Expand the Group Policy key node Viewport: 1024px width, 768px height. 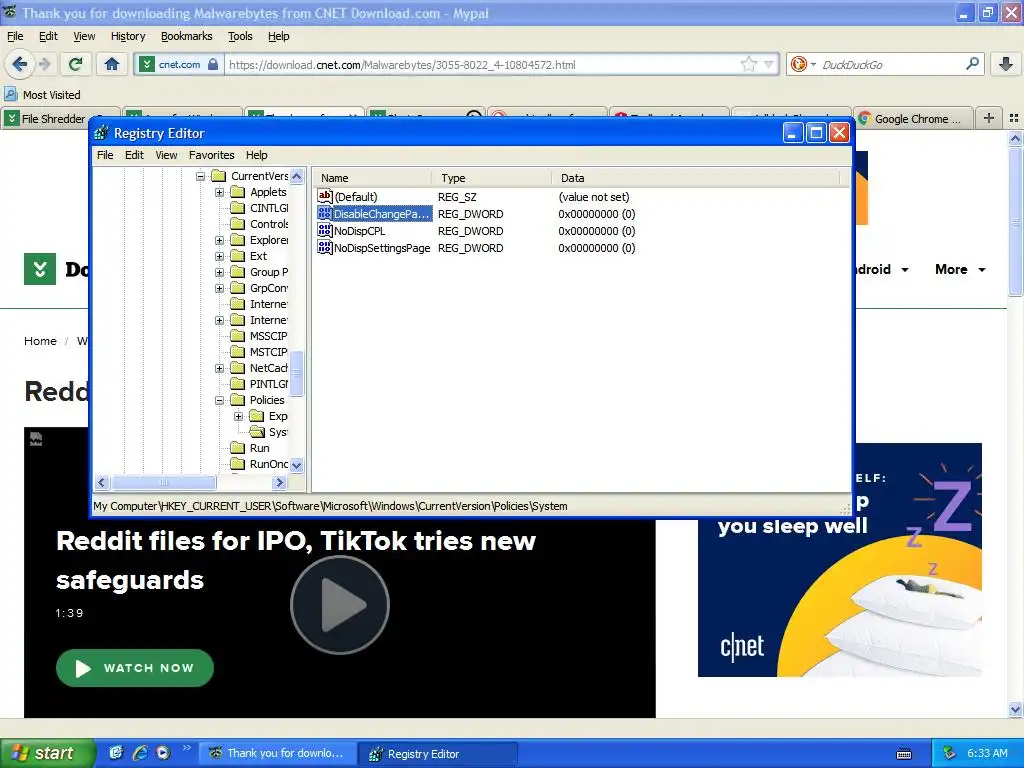tap(219, 272)
